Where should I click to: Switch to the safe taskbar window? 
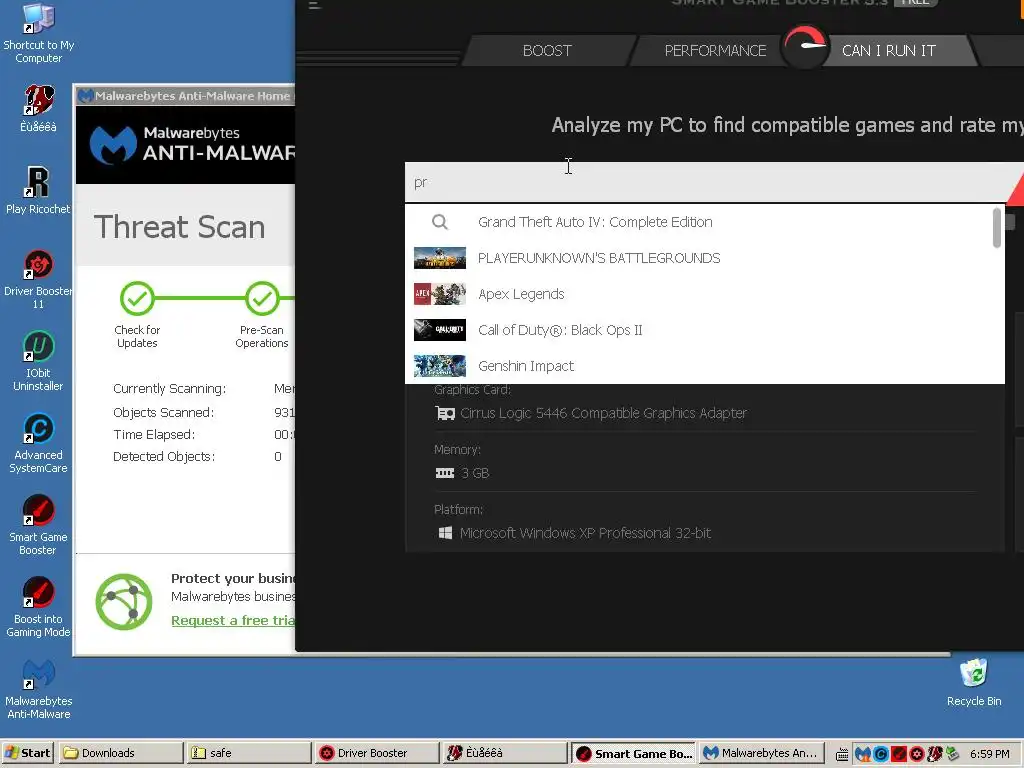248,753
